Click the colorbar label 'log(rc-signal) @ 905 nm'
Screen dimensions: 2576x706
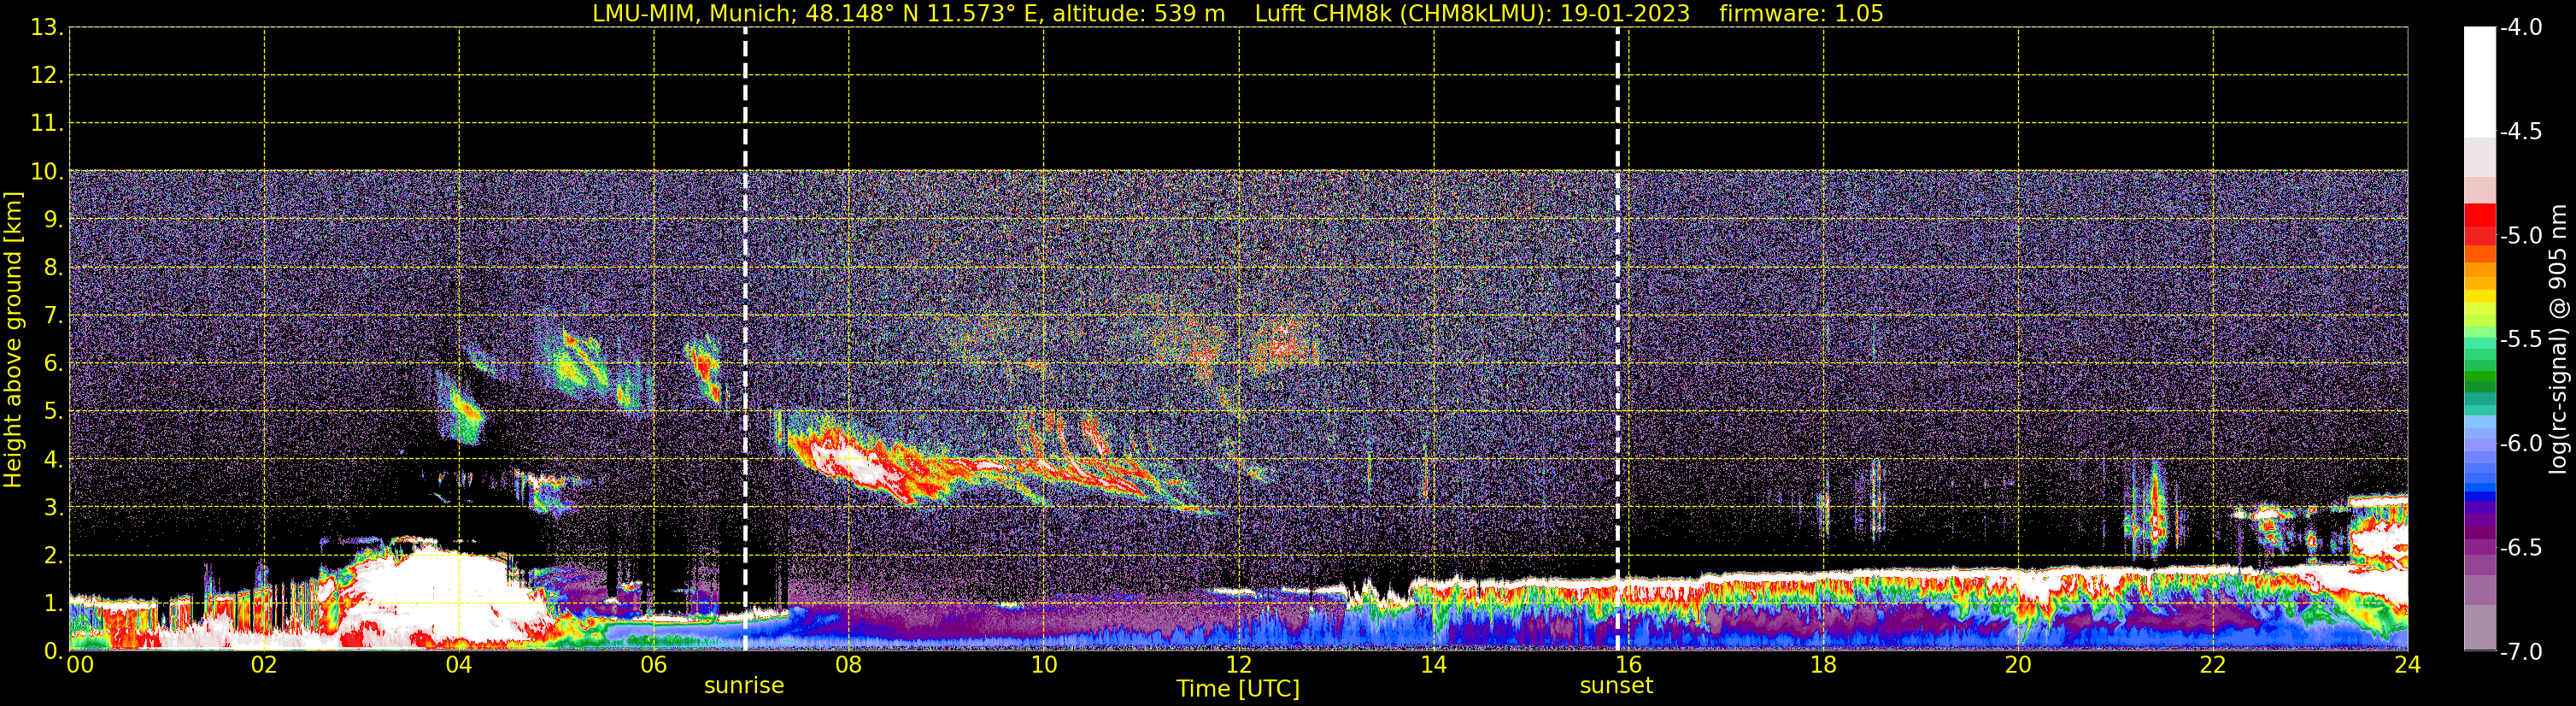pyautogui.click(x=2559, y=339)
